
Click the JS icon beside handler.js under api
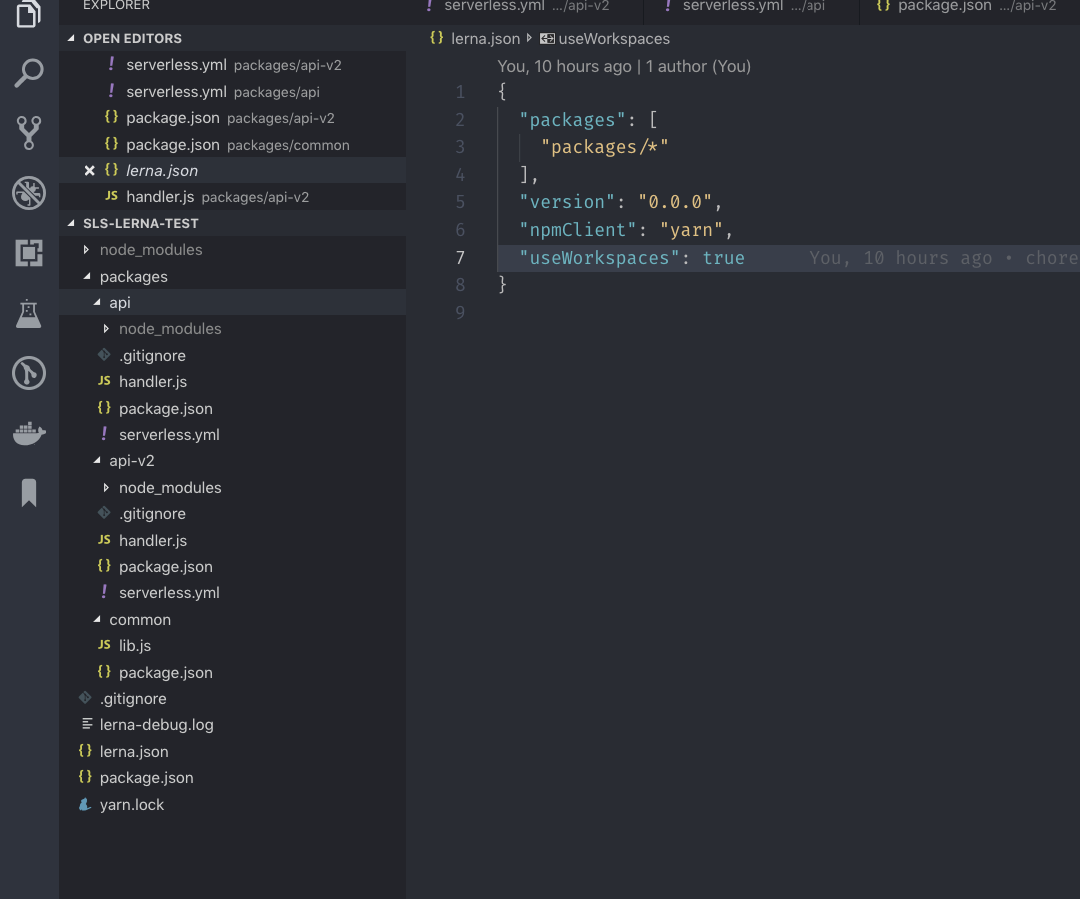(x=102, y=381)
